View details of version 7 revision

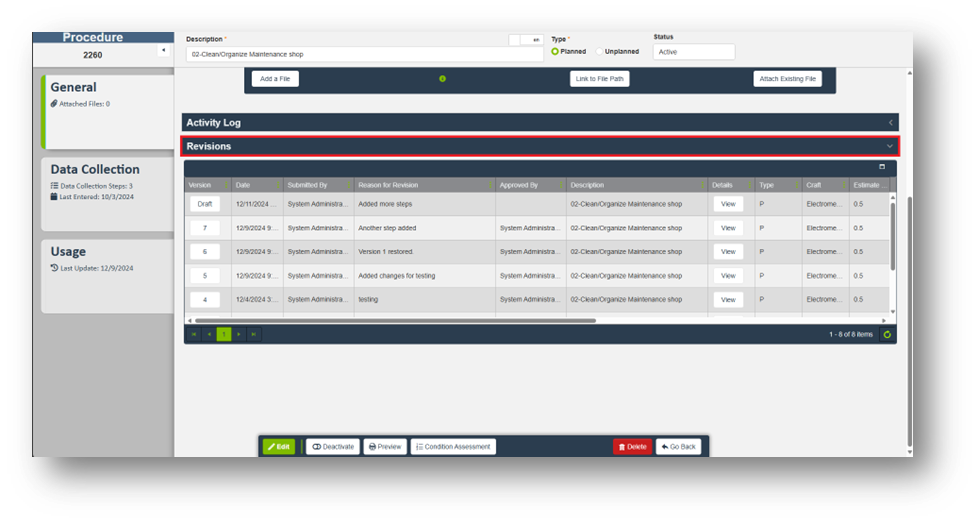point(728,228)
